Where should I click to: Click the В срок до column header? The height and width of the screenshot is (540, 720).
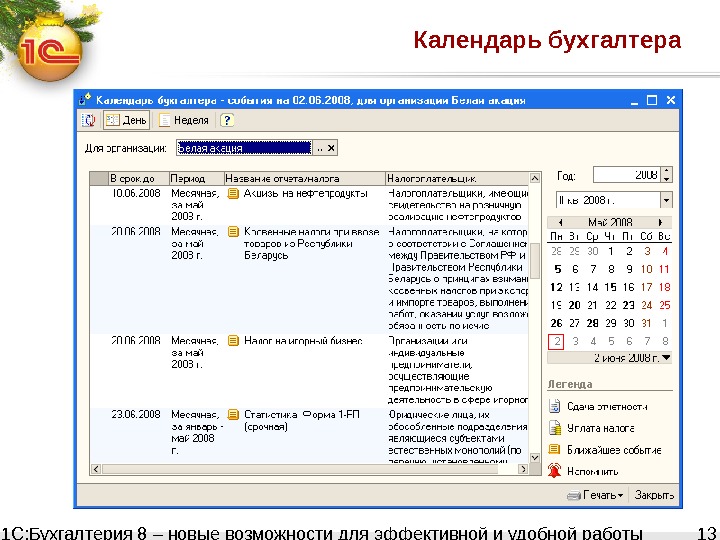[x=139, y=179]
